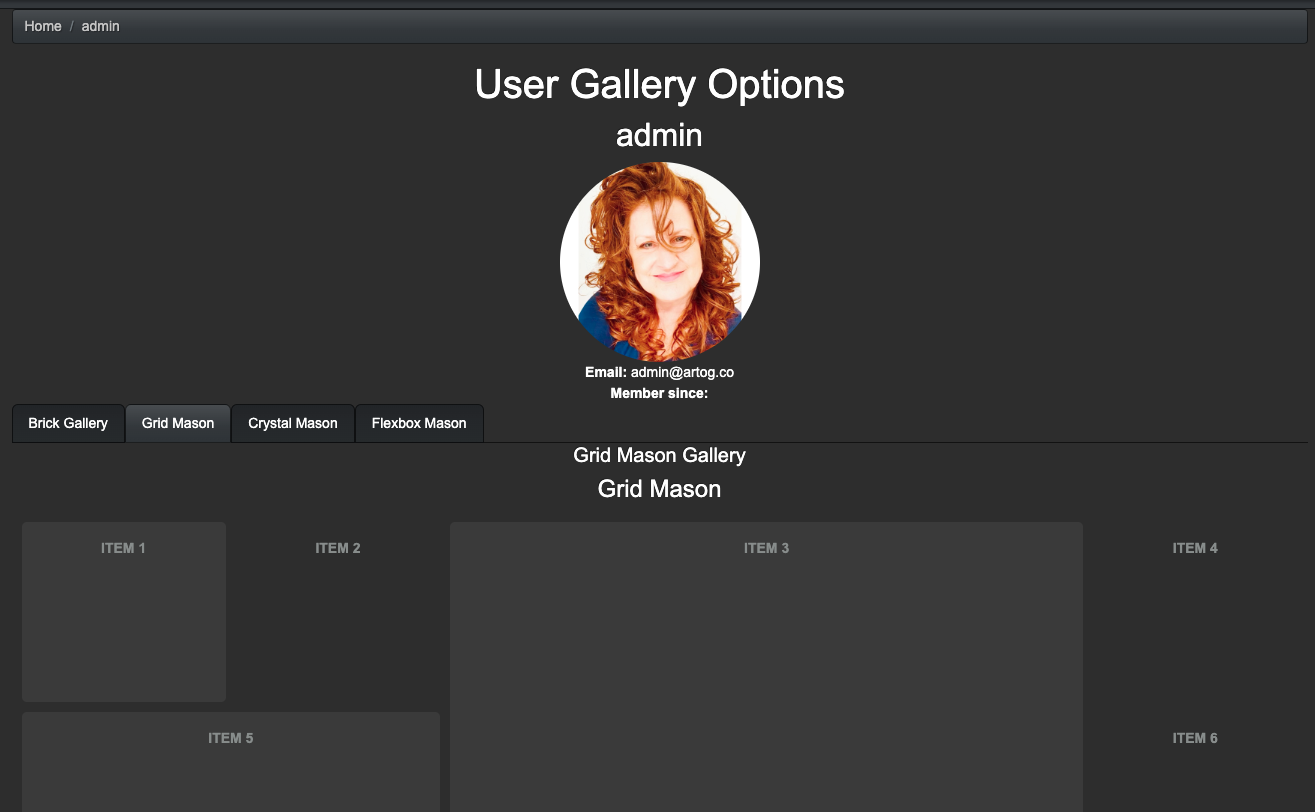Open the Flexbox Mason tab
The height and width of the screenshot is (812, 1315).
(419, 423)
